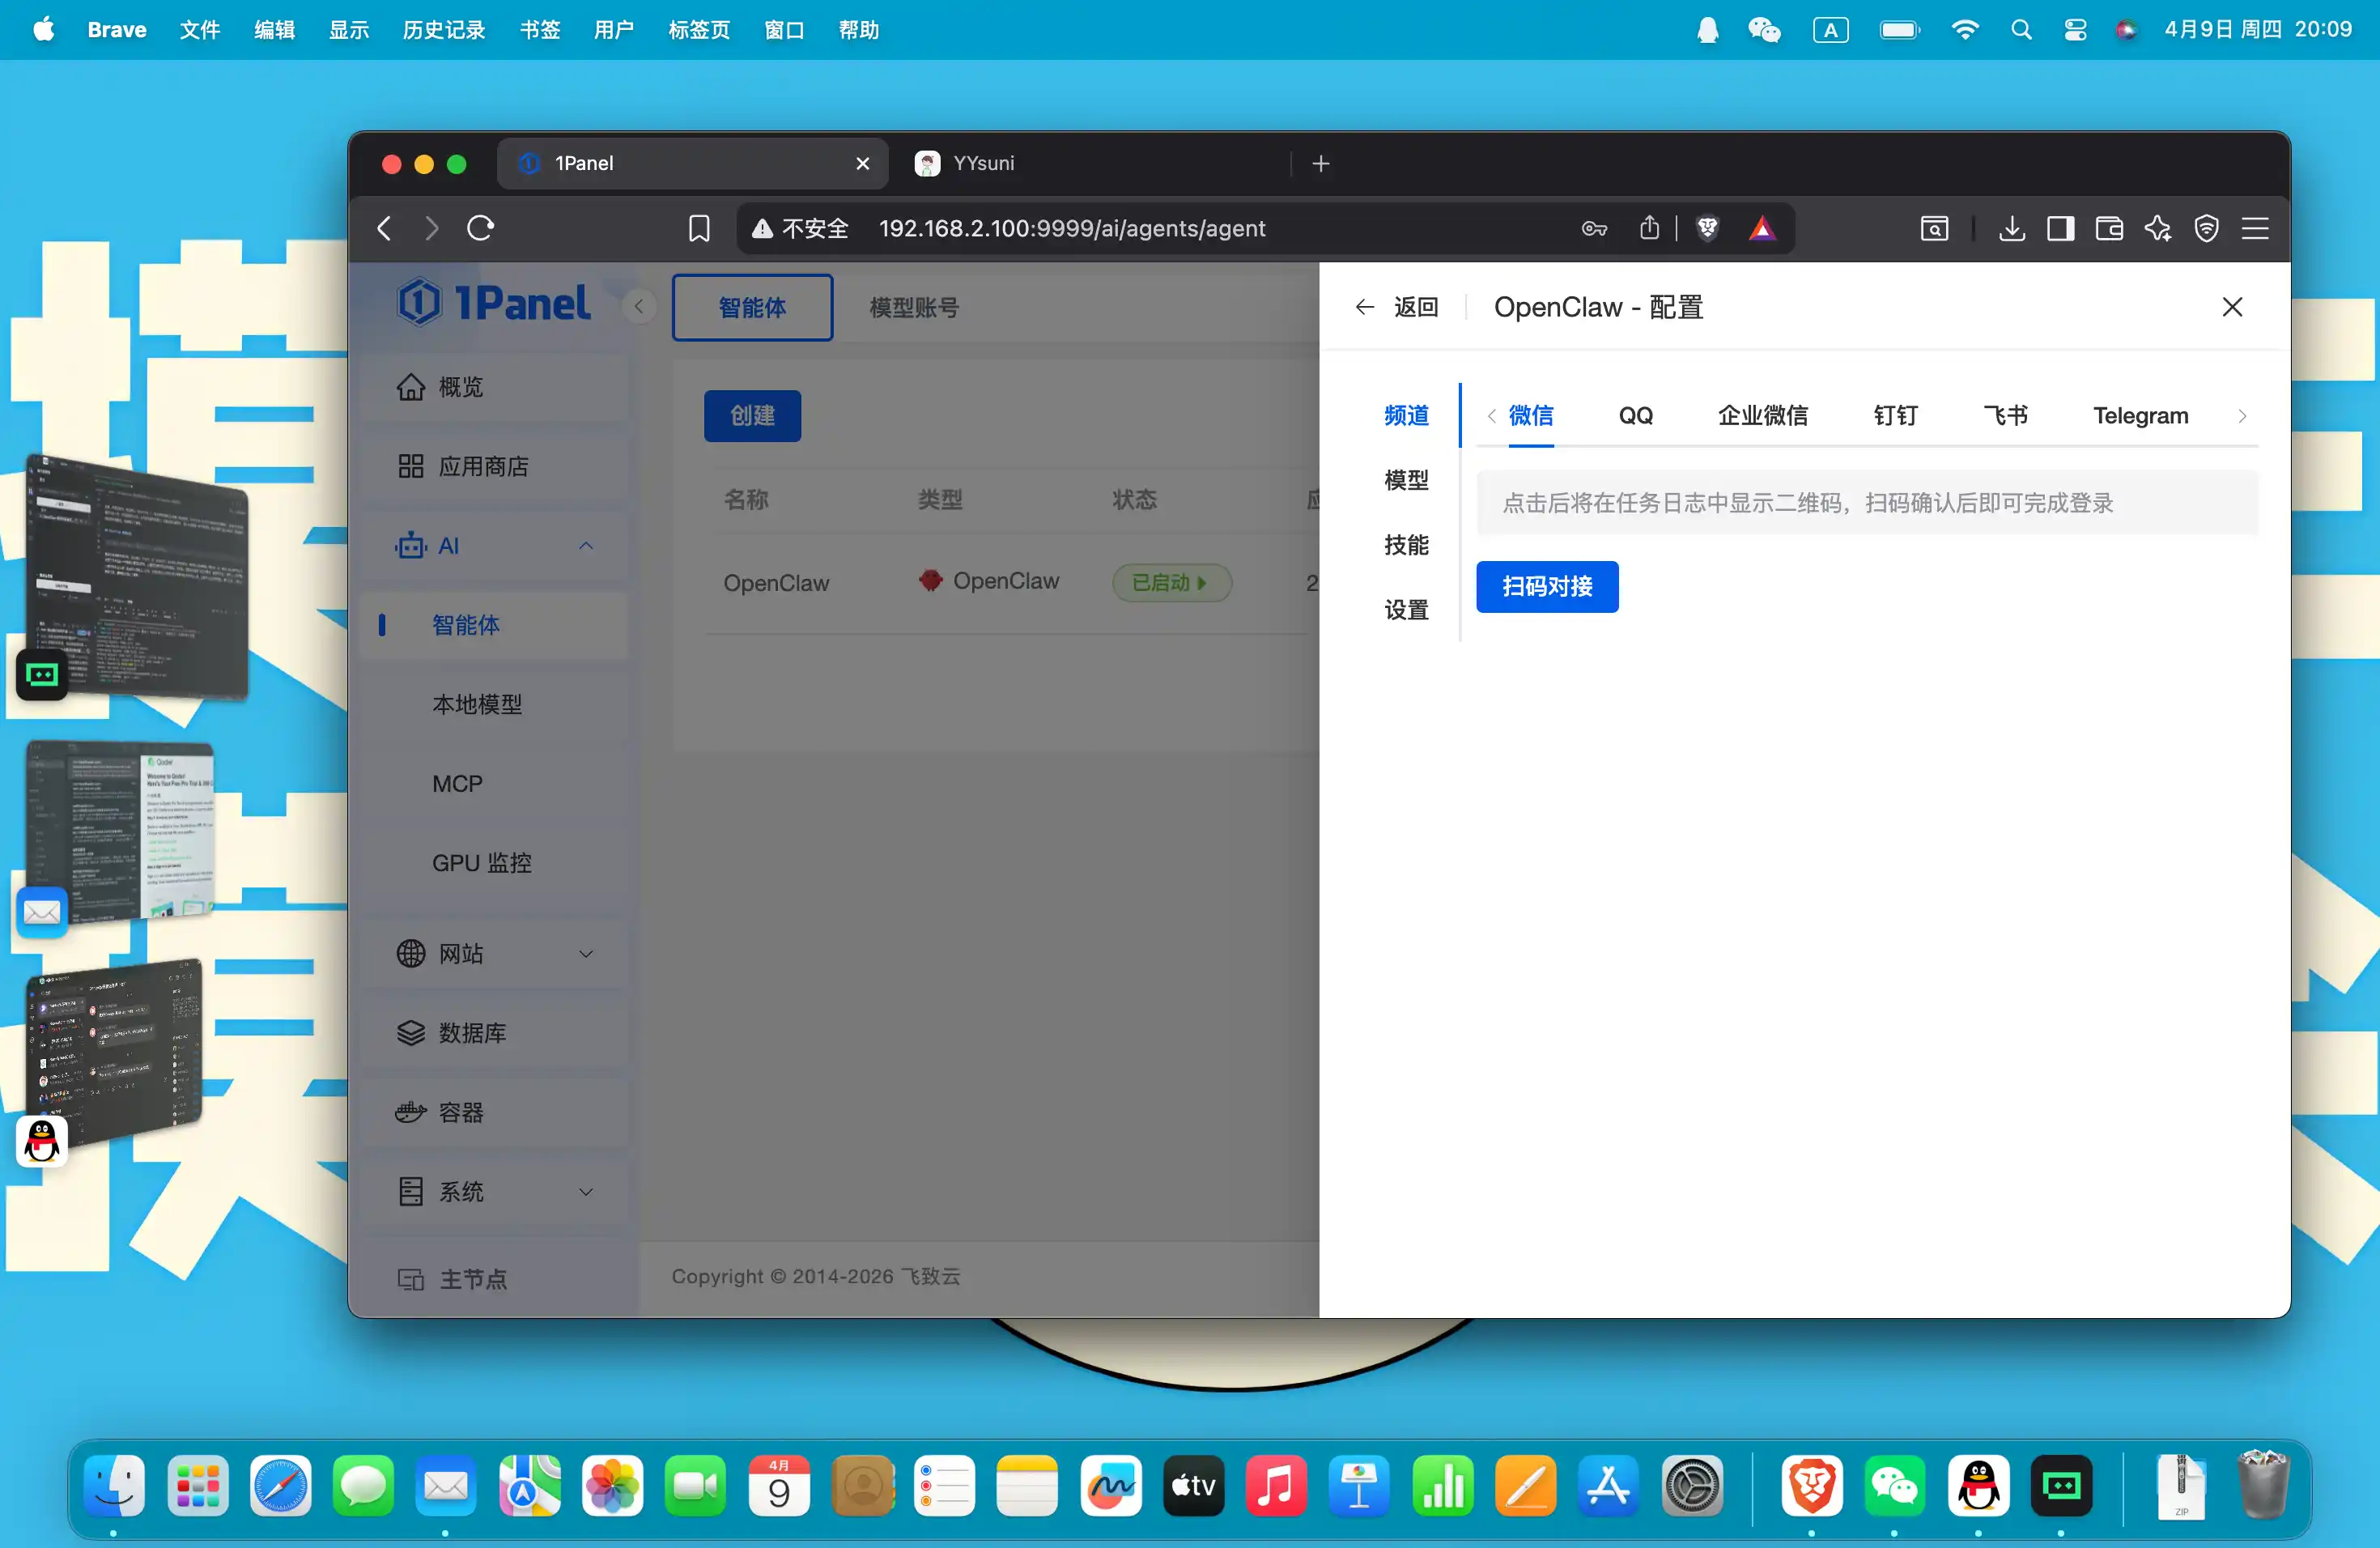Collapse the AI sidebar section
The height and width of the screenshot is (1548, 2380).
point(586,546)
